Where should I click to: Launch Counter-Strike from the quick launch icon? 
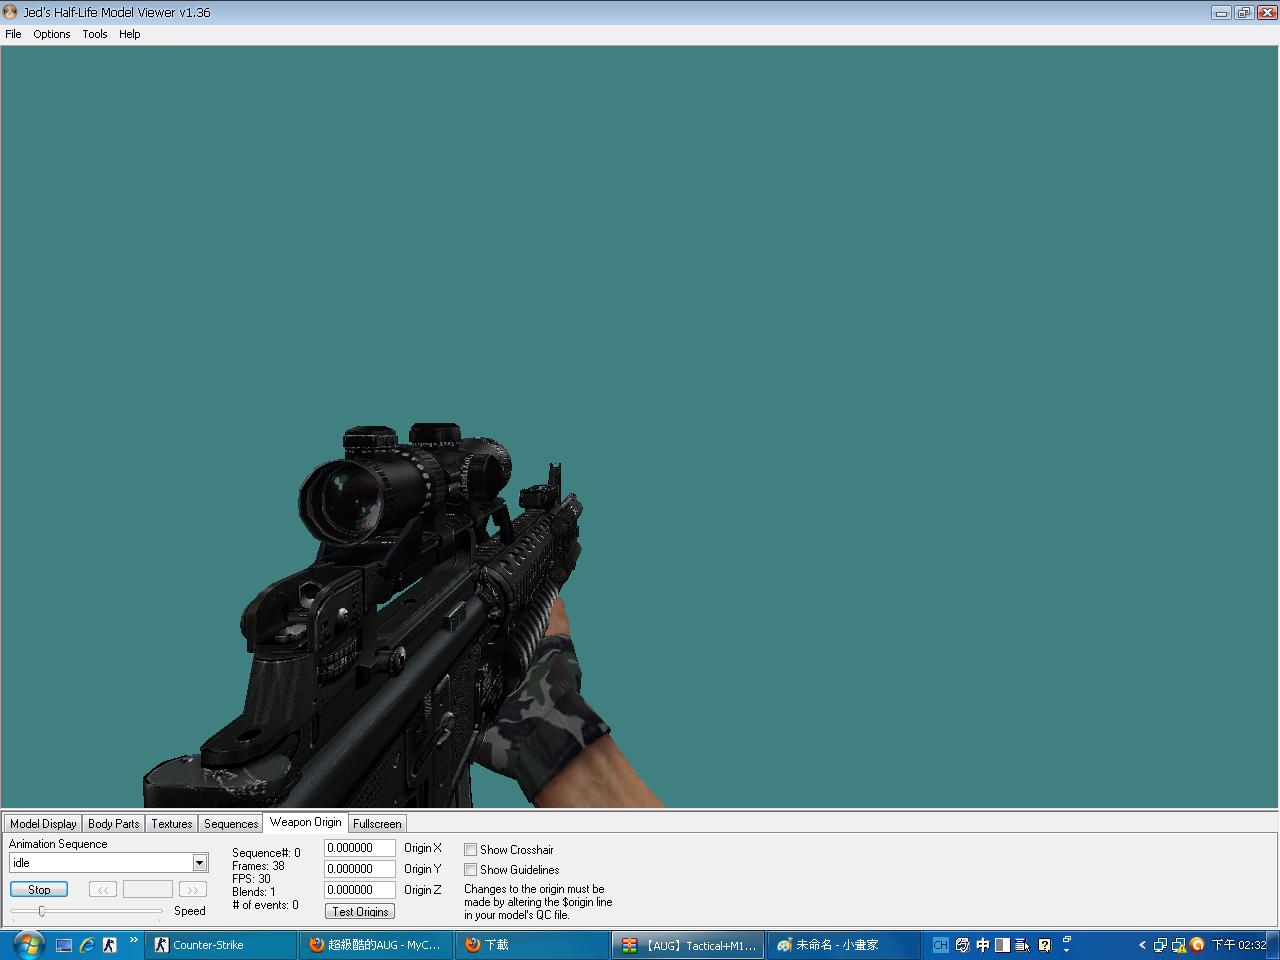point(110,945)
